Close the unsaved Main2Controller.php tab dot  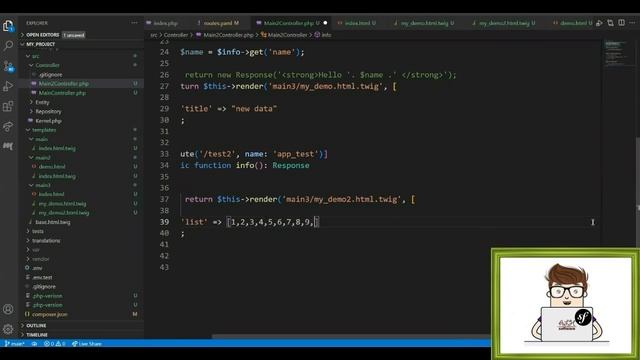(x=325, y=23)
